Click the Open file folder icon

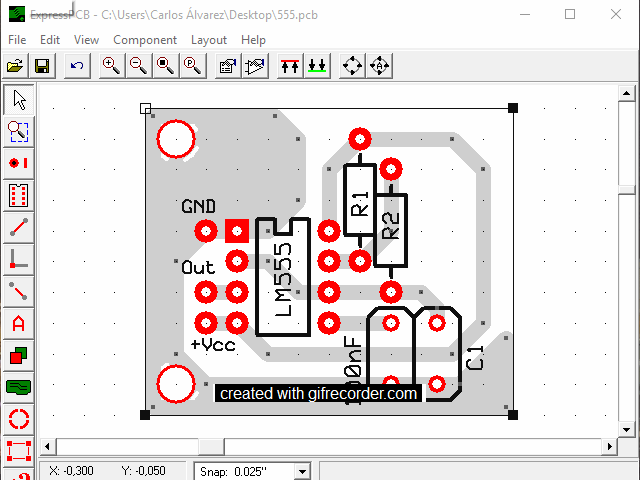(15, 65)
